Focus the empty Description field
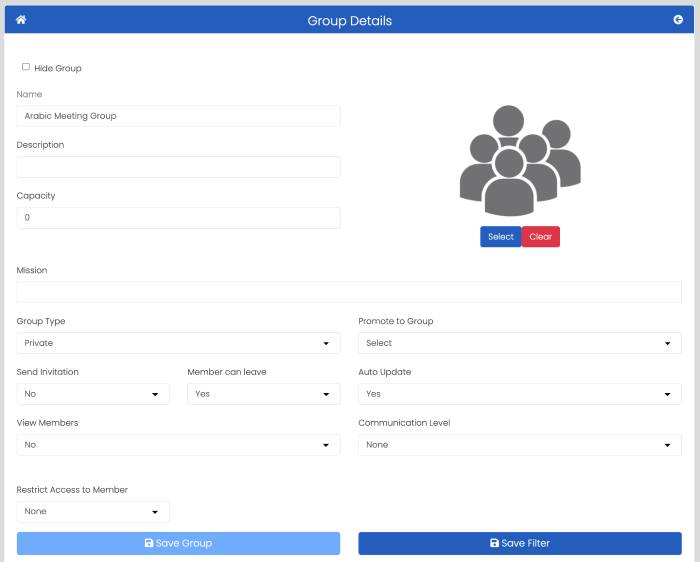 pos(178,167)
